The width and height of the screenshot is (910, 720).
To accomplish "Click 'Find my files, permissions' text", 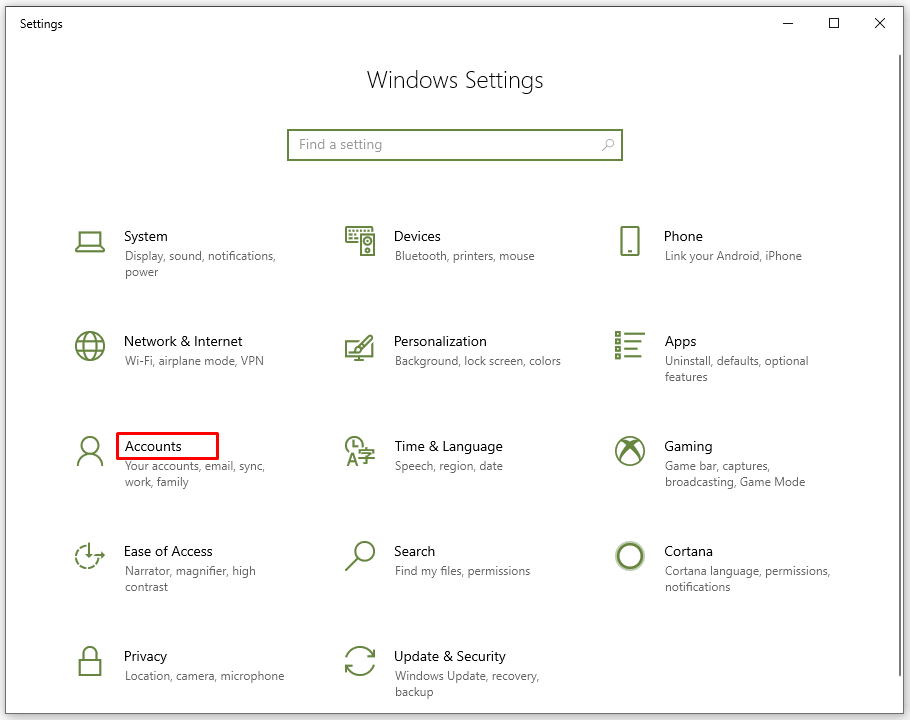I will click(462, 571).
